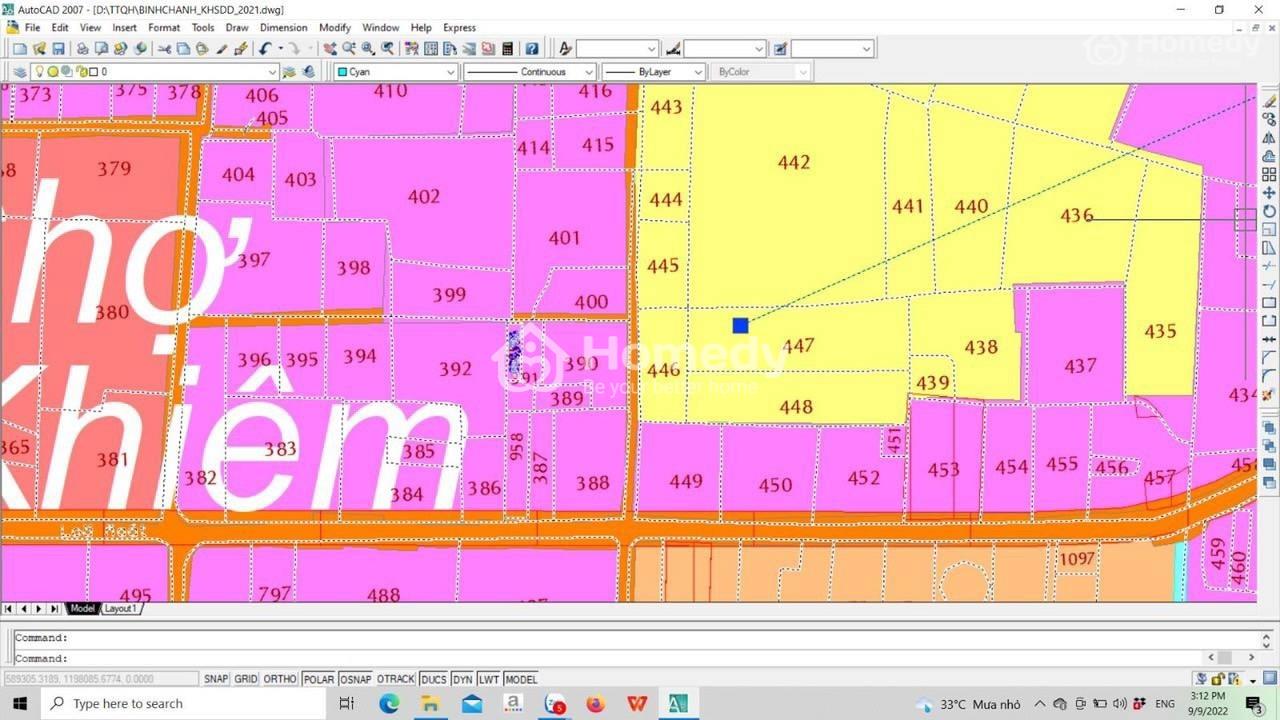Click the Text Style icon
The height and width of the screenshot is (720, 1280).
point(565,48)
